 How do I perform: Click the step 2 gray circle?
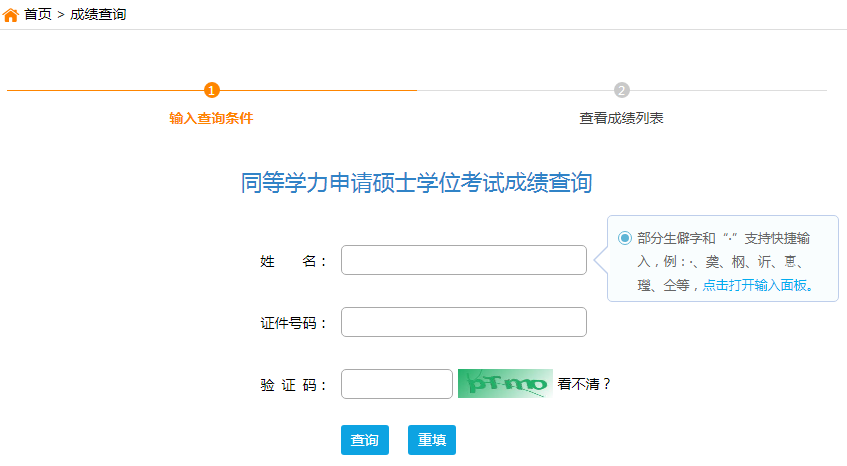(622, 90)
